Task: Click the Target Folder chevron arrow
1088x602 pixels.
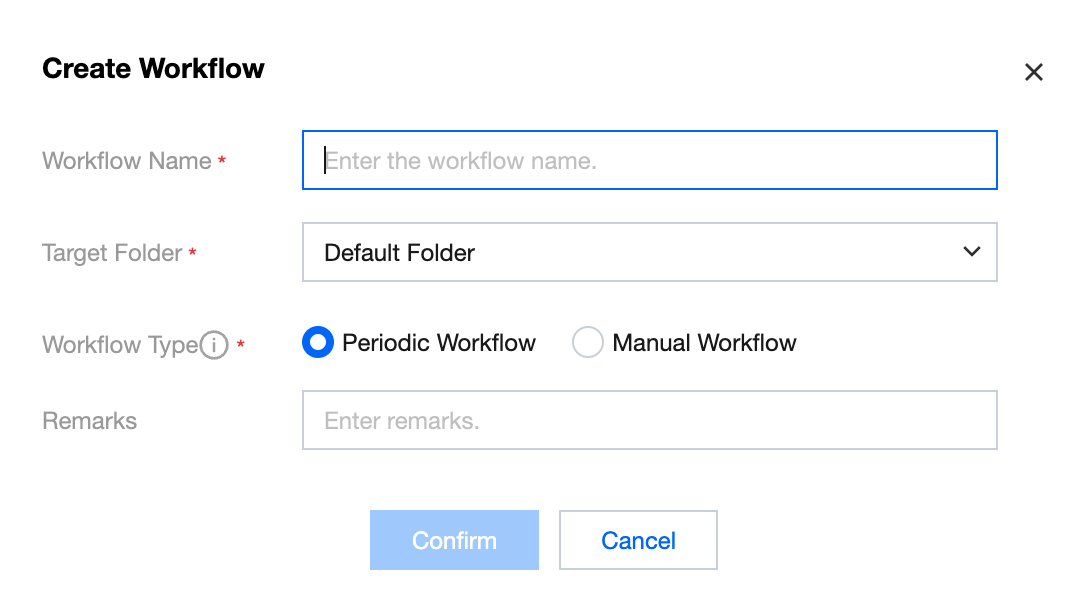Action: [971, 252]
